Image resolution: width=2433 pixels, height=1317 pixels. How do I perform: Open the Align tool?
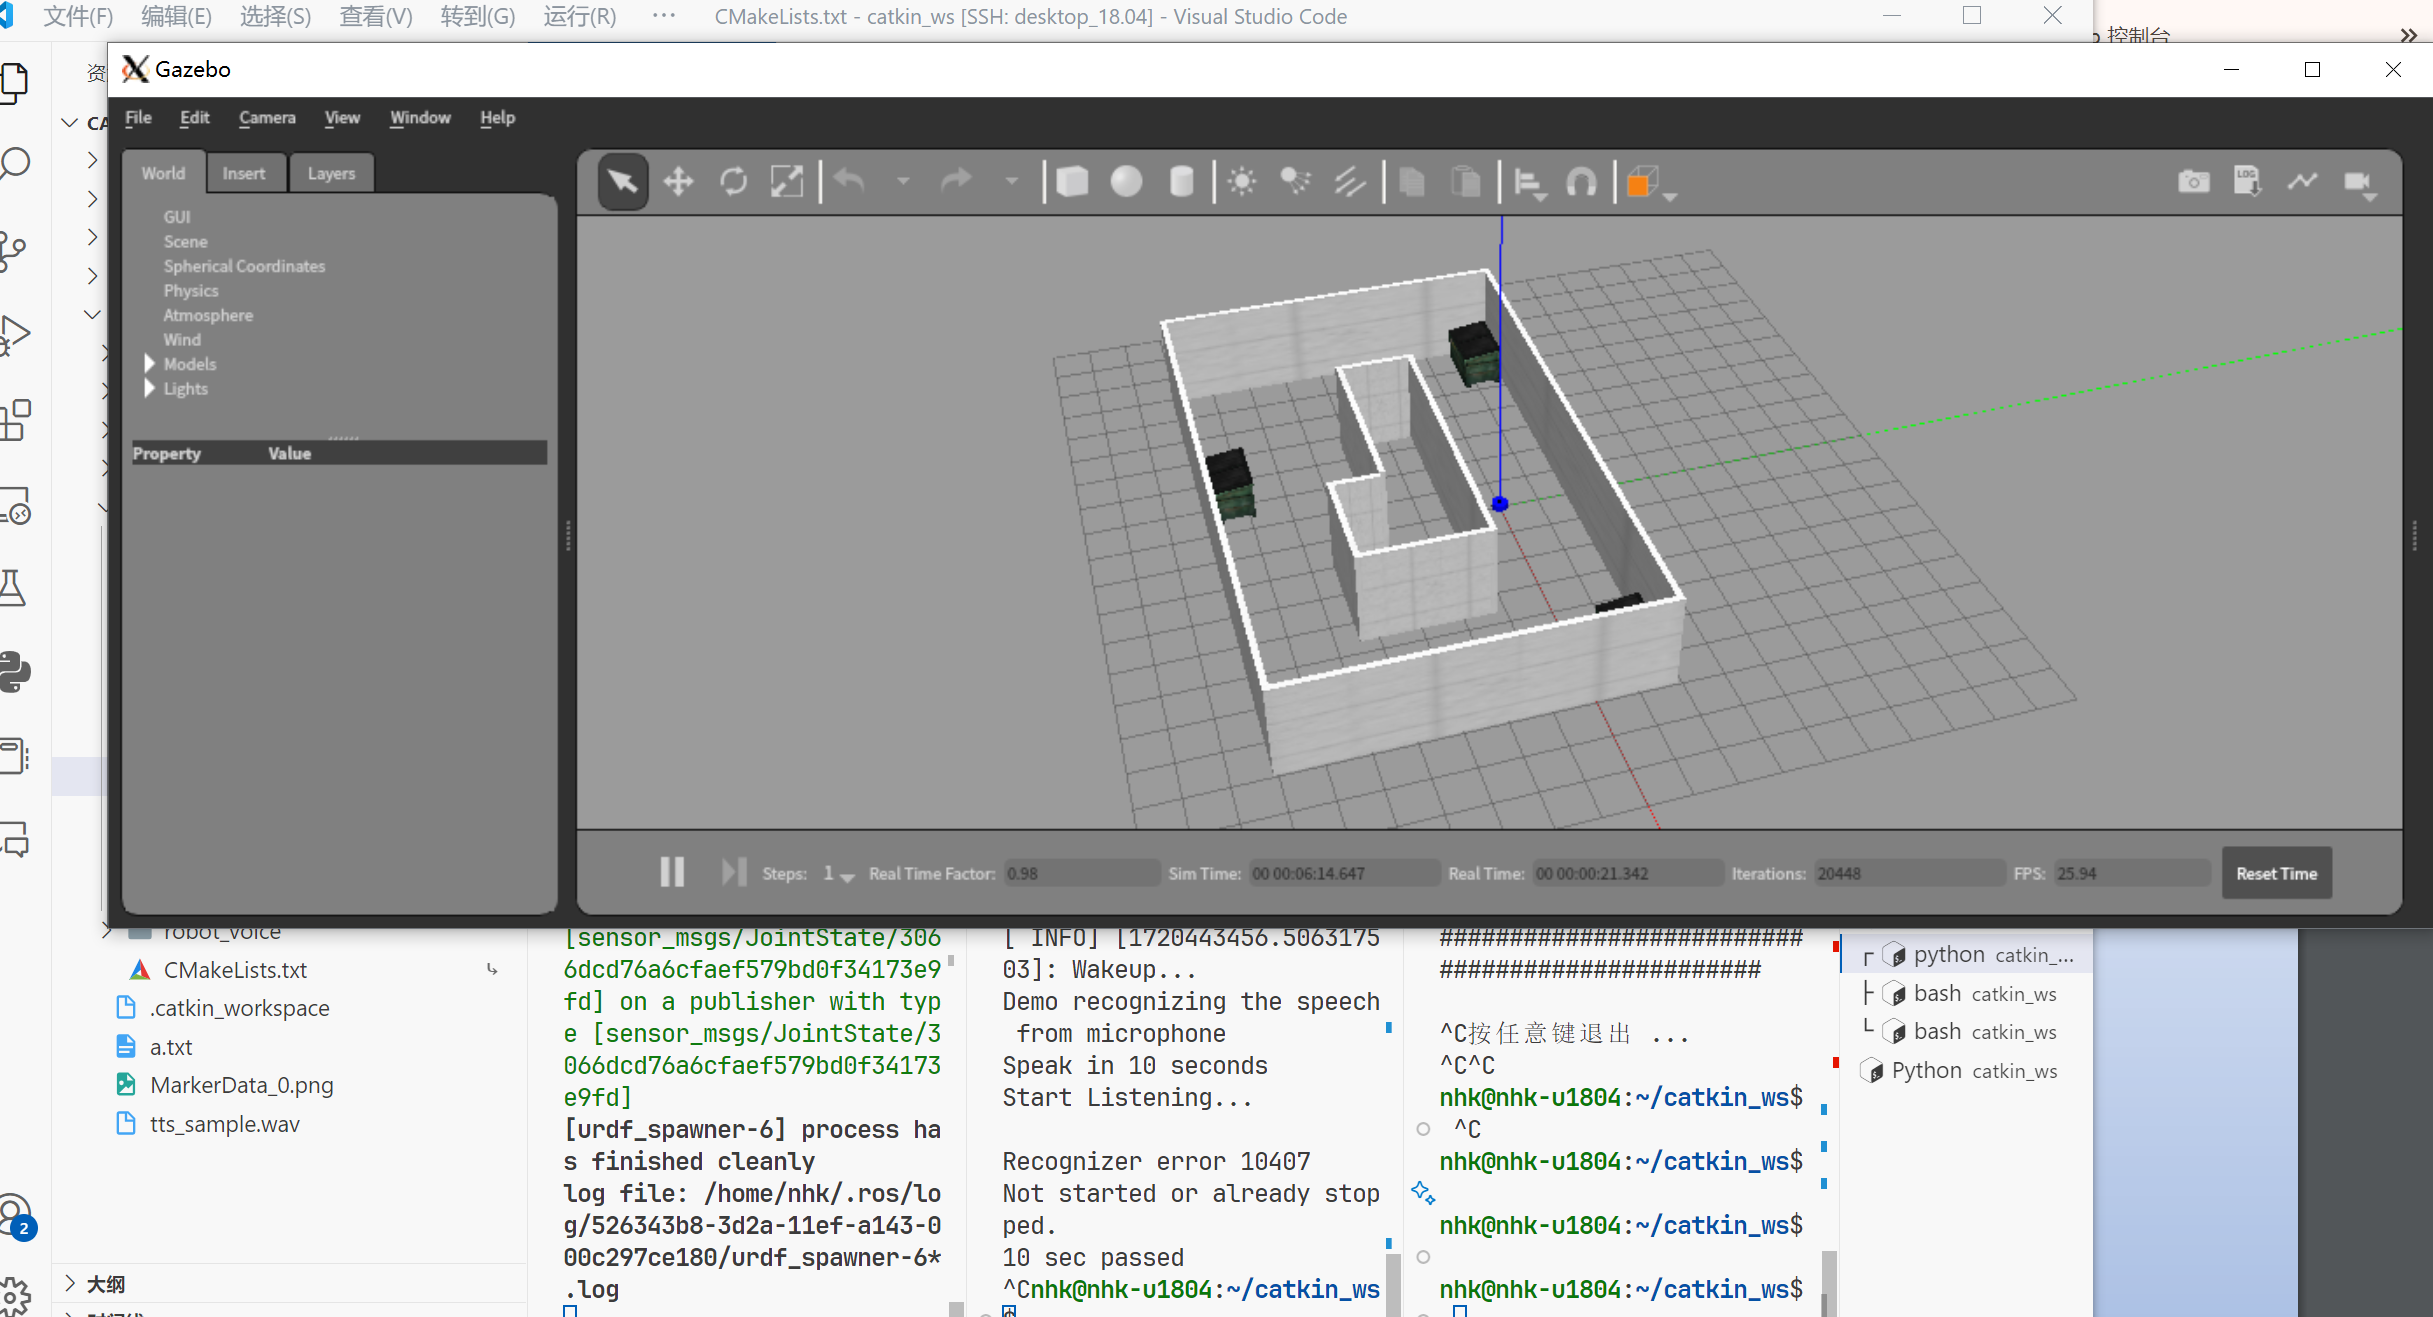point(1530,183)
